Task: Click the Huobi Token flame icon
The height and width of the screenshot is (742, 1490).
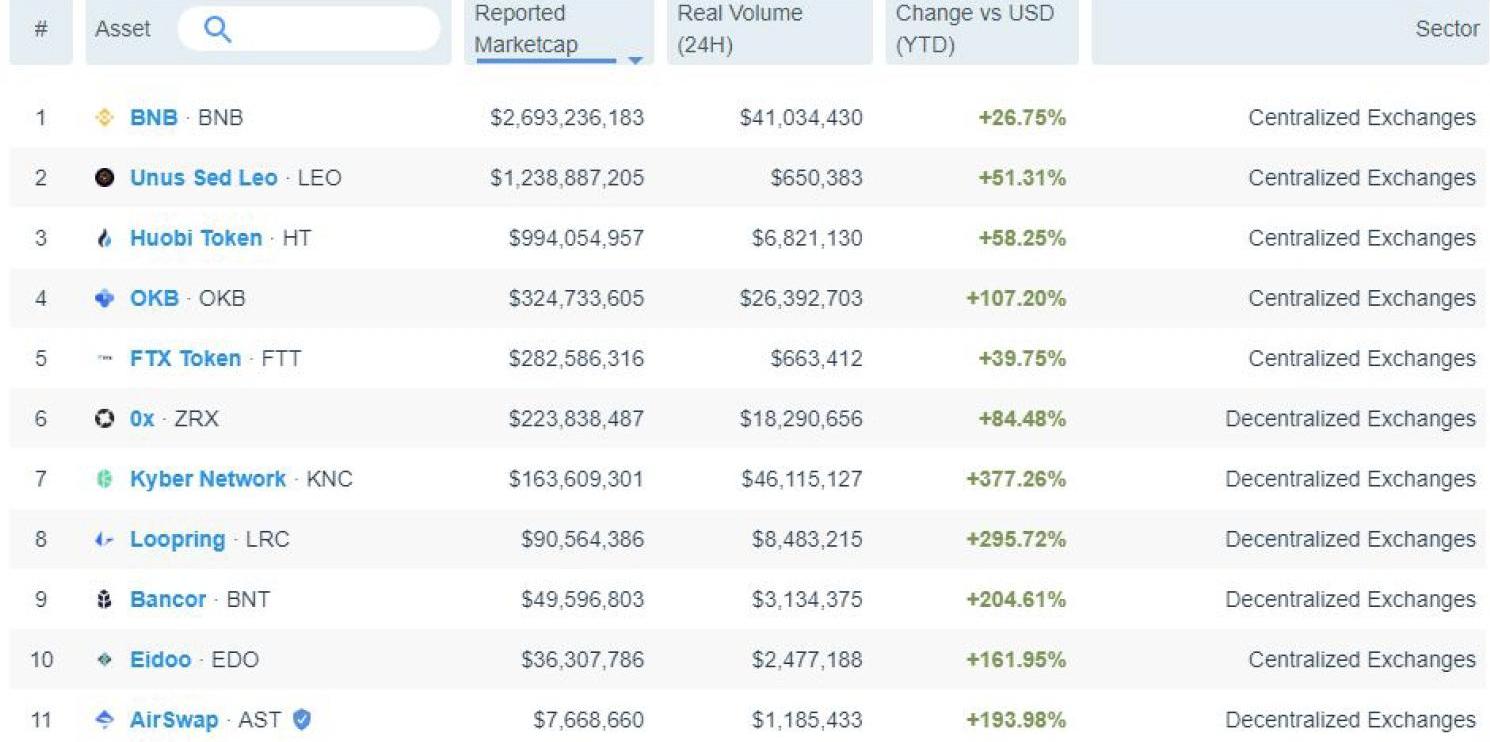Action: tap(104, 238)
